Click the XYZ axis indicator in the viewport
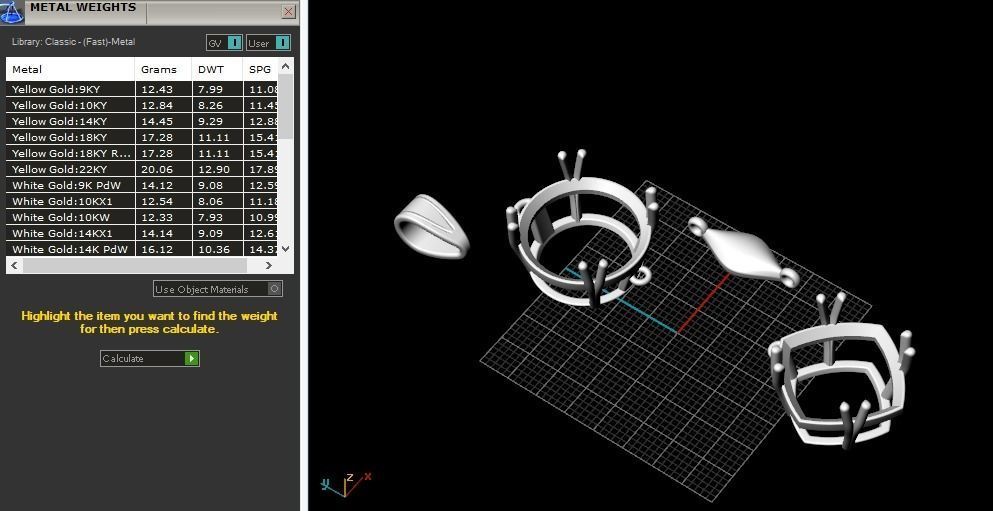Viewport: 993px width, 511px height. pyautogui.click(x=346, y=484)
